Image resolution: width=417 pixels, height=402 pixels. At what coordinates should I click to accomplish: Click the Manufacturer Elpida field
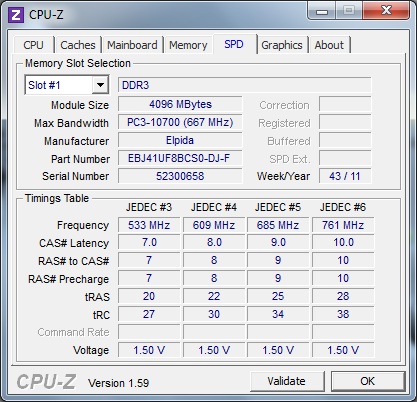point(180,140)
